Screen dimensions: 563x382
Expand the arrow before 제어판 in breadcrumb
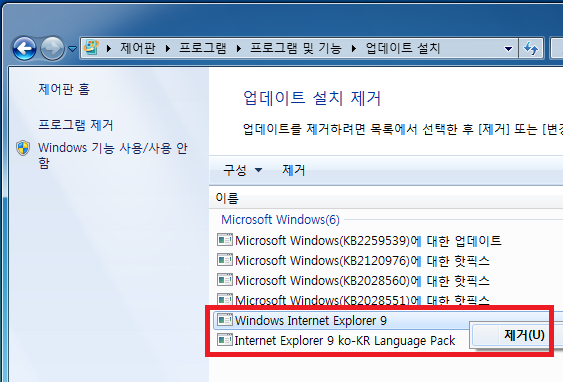(109, 48)
